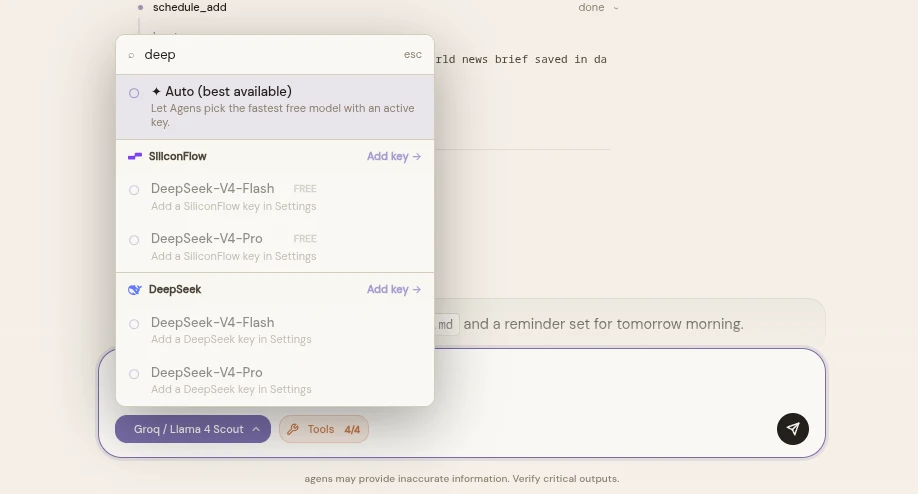Click the DeepSeek whale logo
918x494 pixels.
pos(135,290)
